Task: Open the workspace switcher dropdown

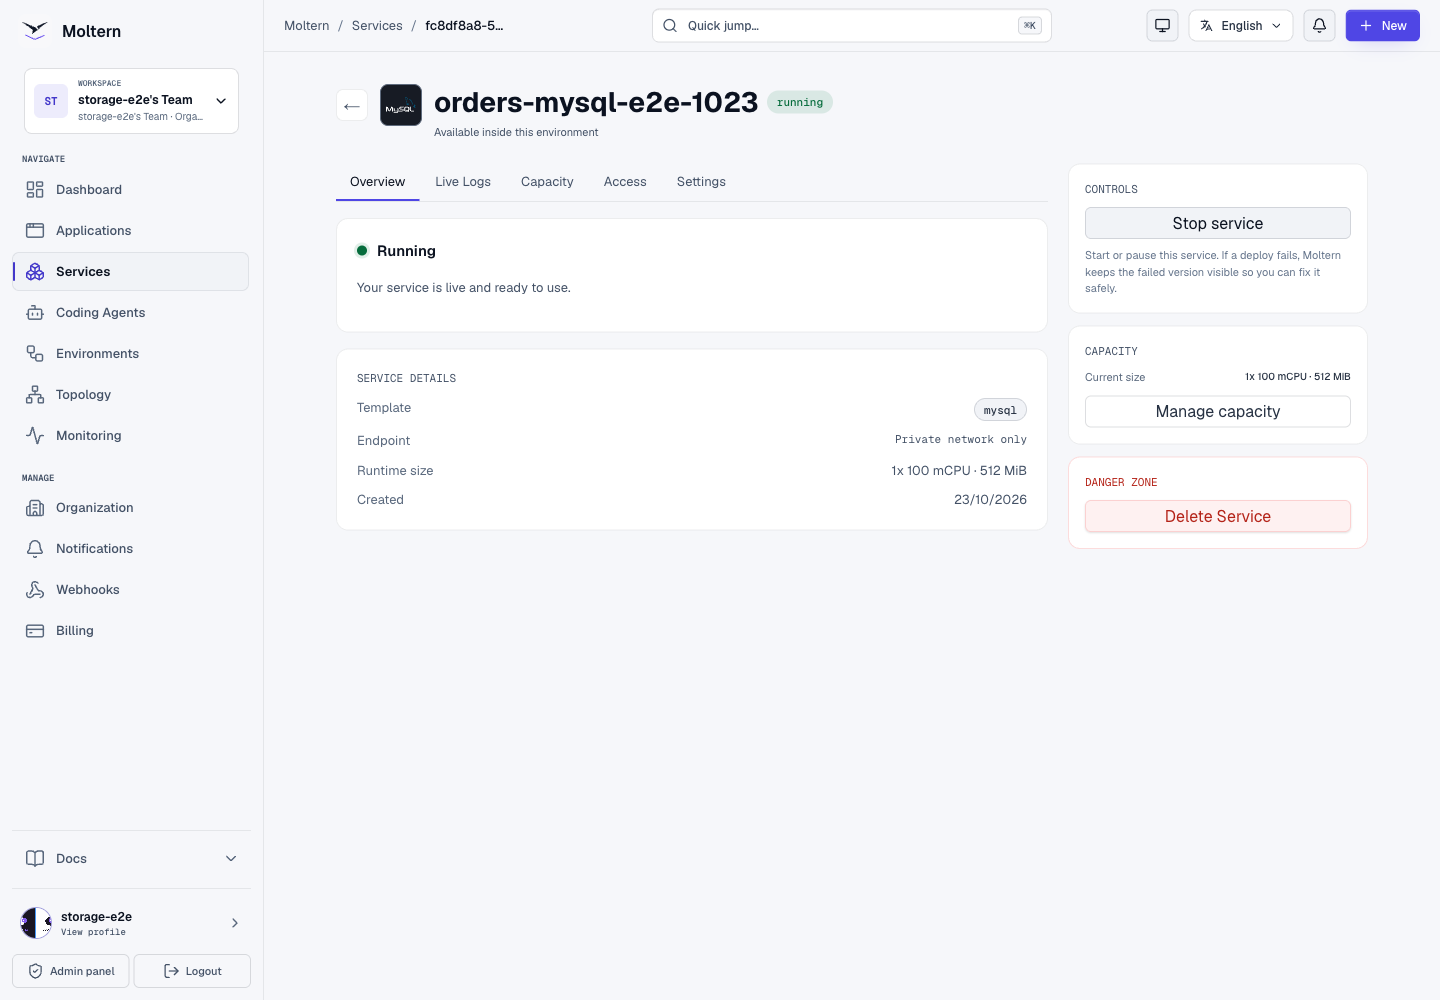Action: point(131,101)
